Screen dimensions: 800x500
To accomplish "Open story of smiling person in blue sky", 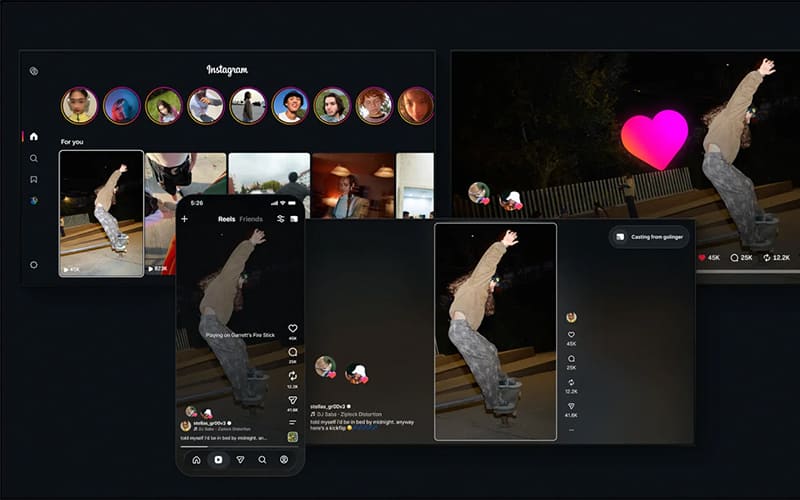I will 290,106.
